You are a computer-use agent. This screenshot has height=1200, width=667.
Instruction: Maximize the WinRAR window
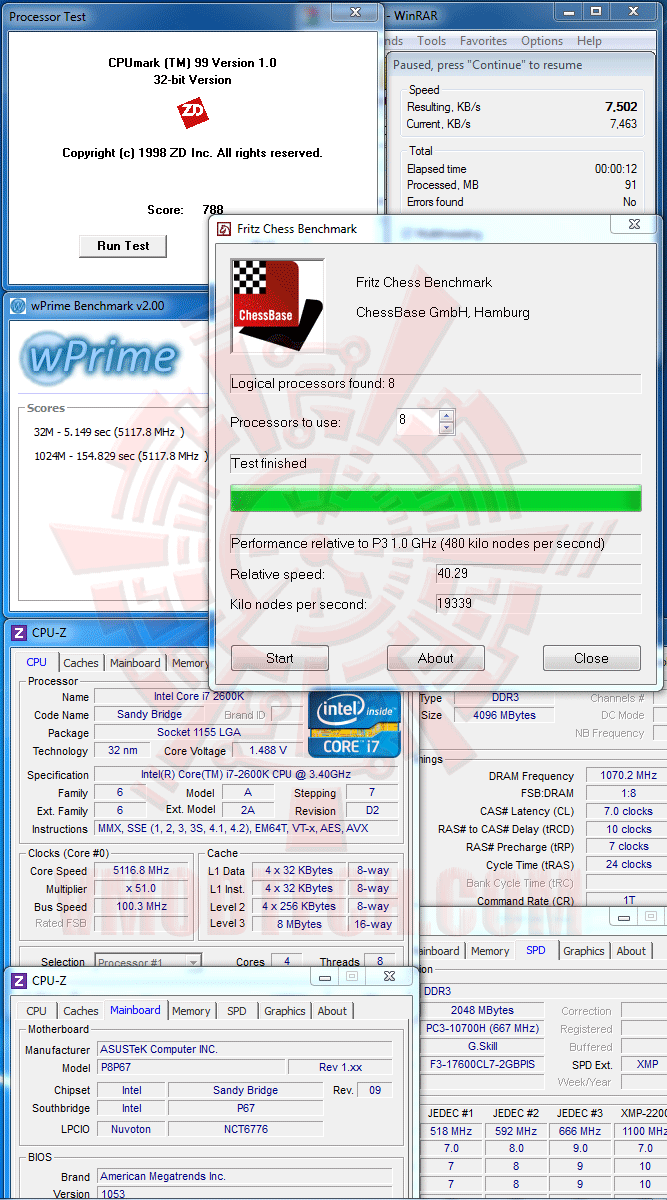(x=595, y=10)
